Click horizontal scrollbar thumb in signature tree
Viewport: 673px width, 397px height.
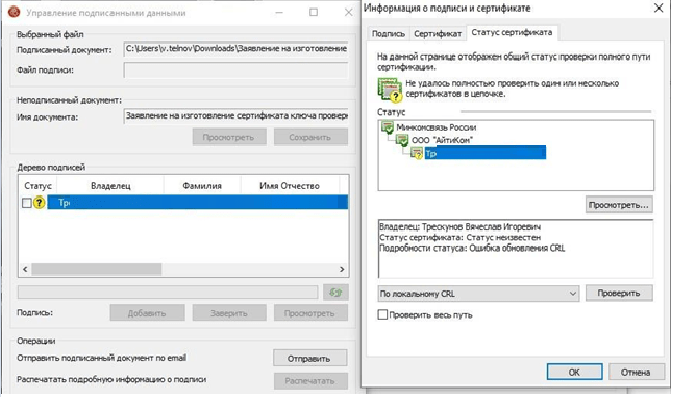point(96,269)
